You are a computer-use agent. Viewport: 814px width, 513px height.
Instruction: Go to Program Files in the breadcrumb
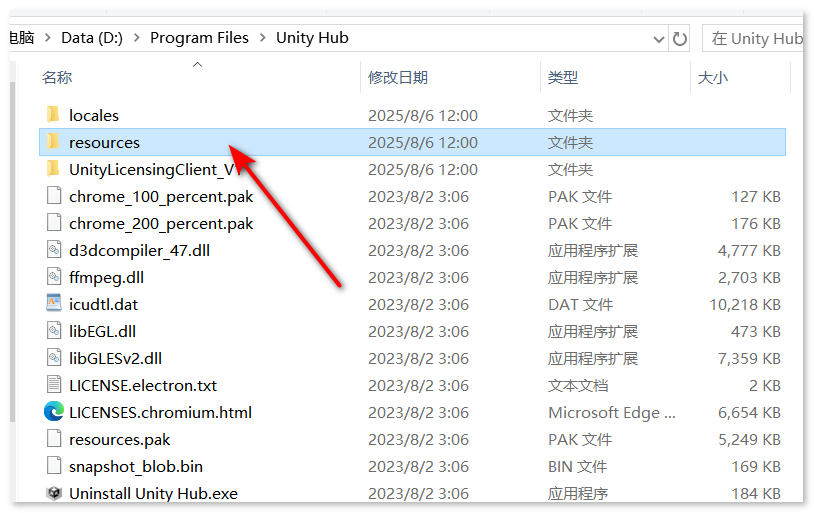199,38
